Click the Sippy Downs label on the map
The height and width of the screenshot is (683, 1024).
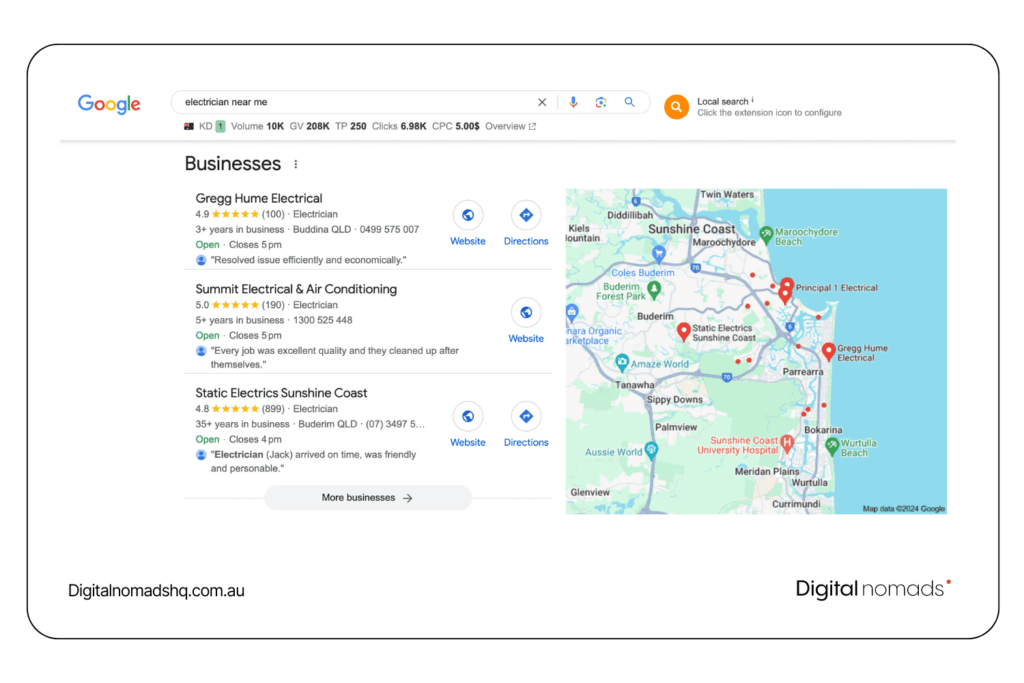[675, 400]
